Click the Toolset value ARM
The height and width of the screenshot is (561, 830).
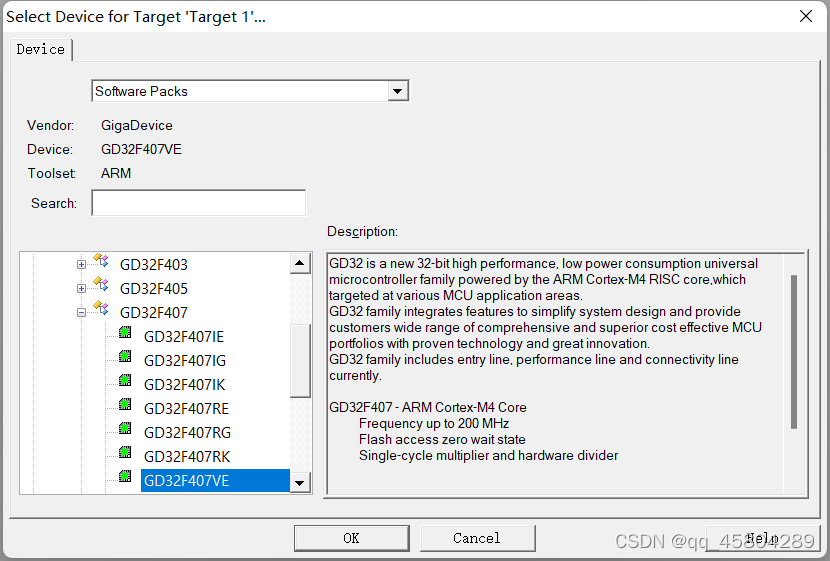(116, 173)
